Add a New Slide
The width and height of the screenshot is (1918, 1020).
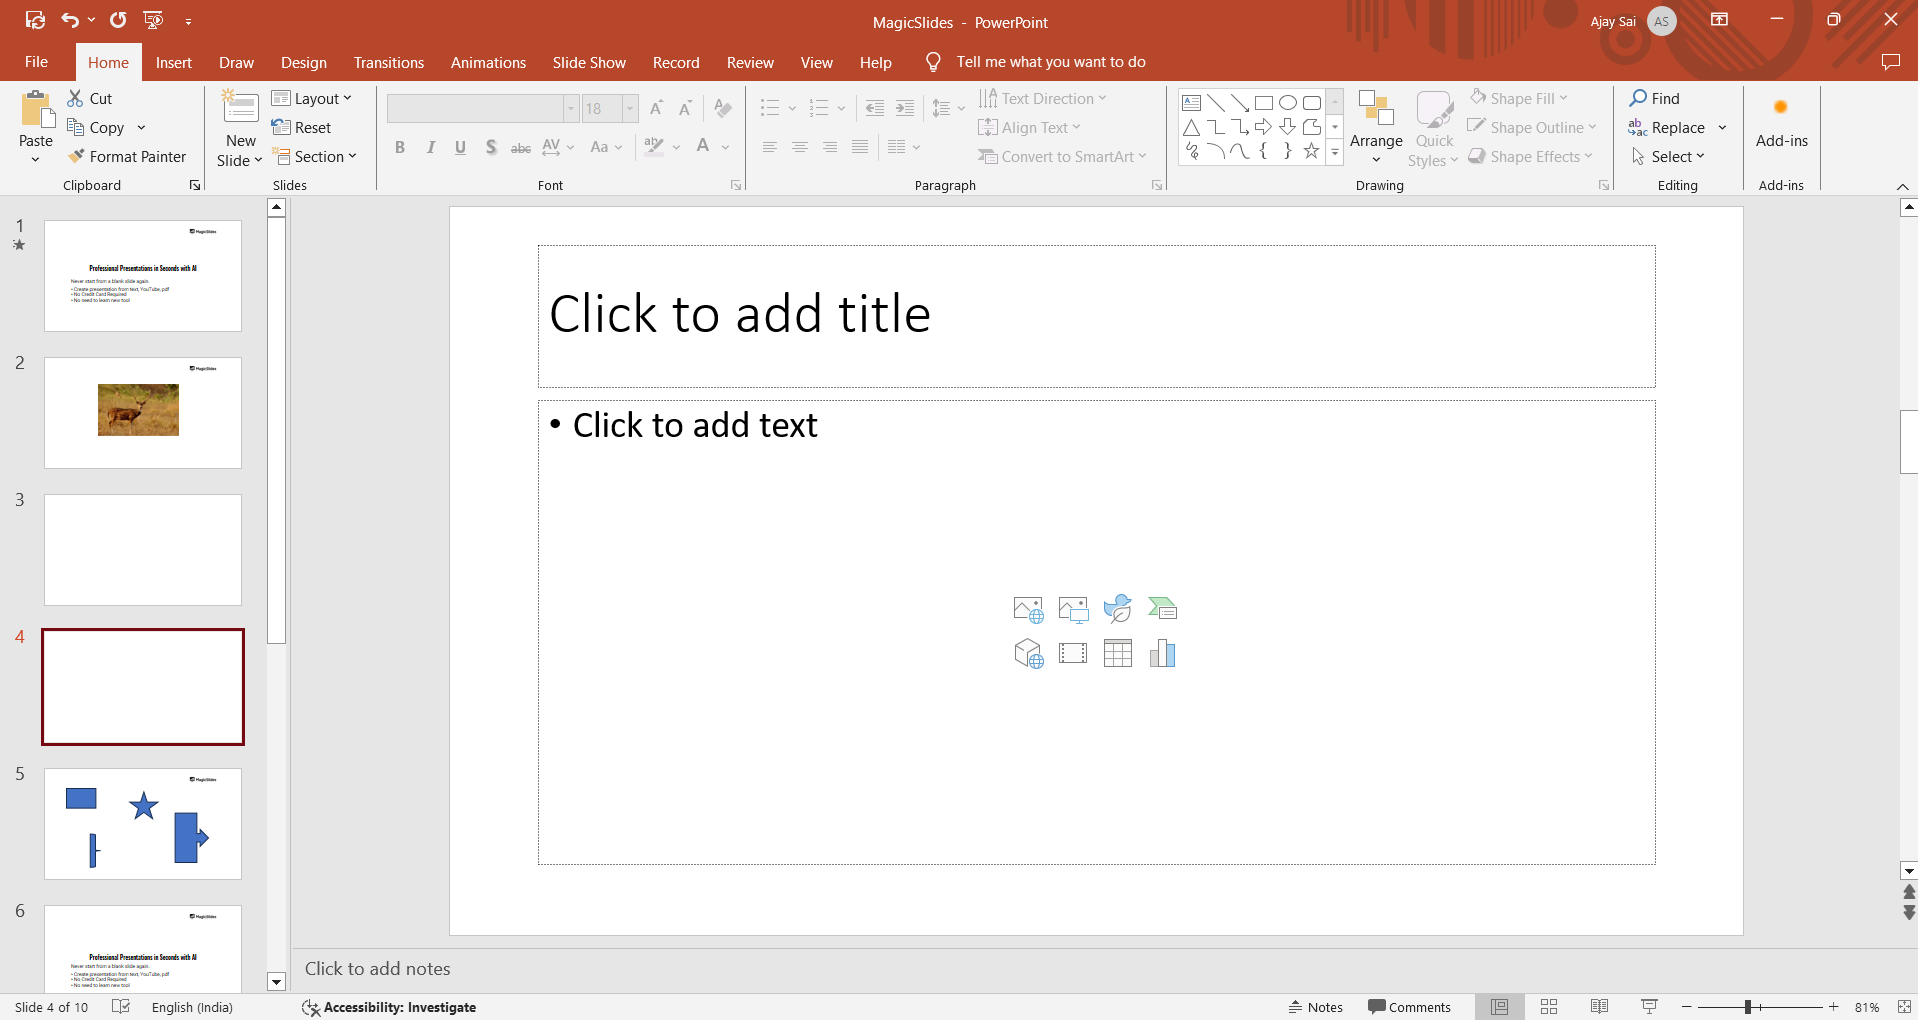[240, 130]
